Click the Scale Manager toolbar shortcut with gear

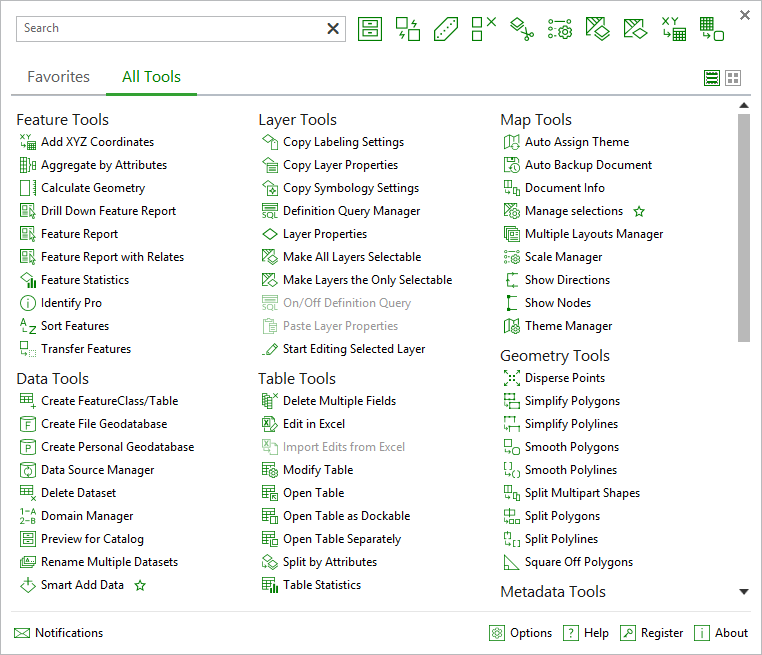click(559, 29)
